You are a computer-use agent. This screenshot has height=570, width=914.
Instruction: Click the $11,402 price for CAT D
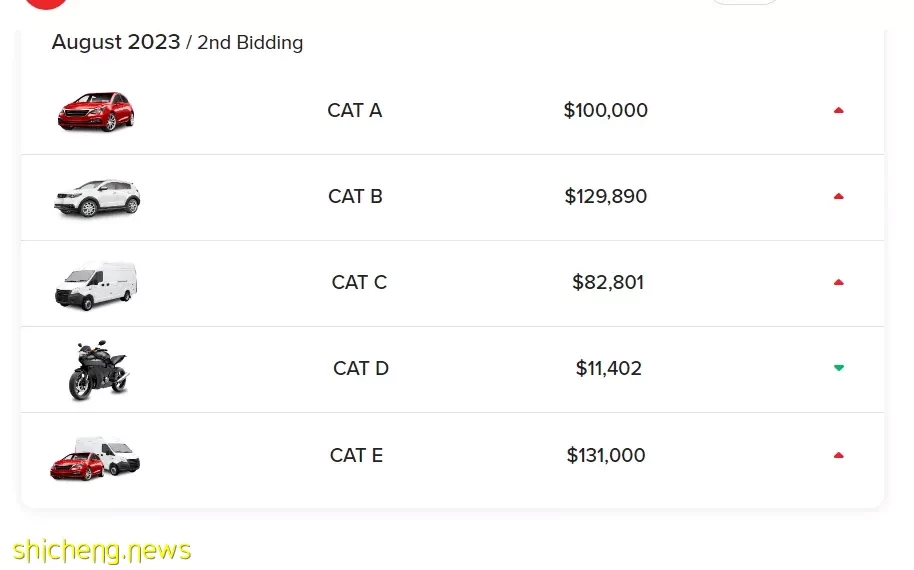(609, 368)
